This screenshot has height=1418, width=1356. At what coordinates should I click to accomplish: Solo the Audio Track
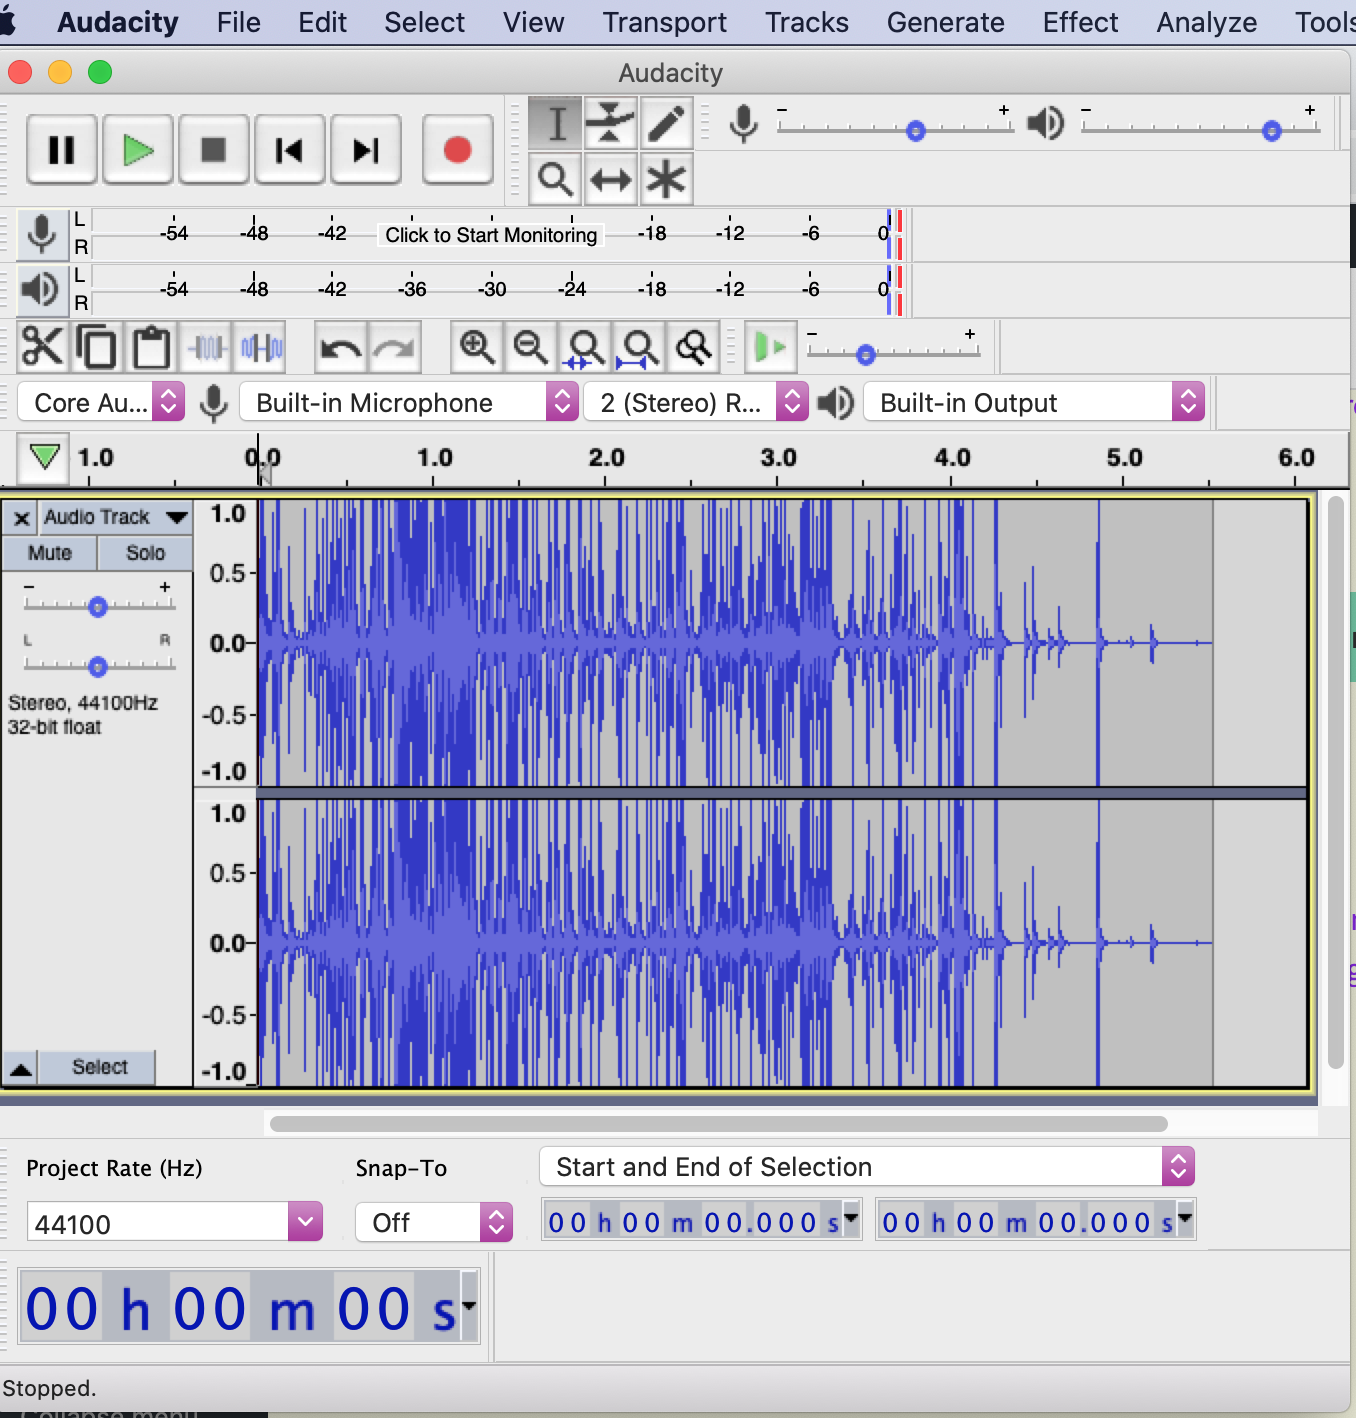click(x=146, y=553)
